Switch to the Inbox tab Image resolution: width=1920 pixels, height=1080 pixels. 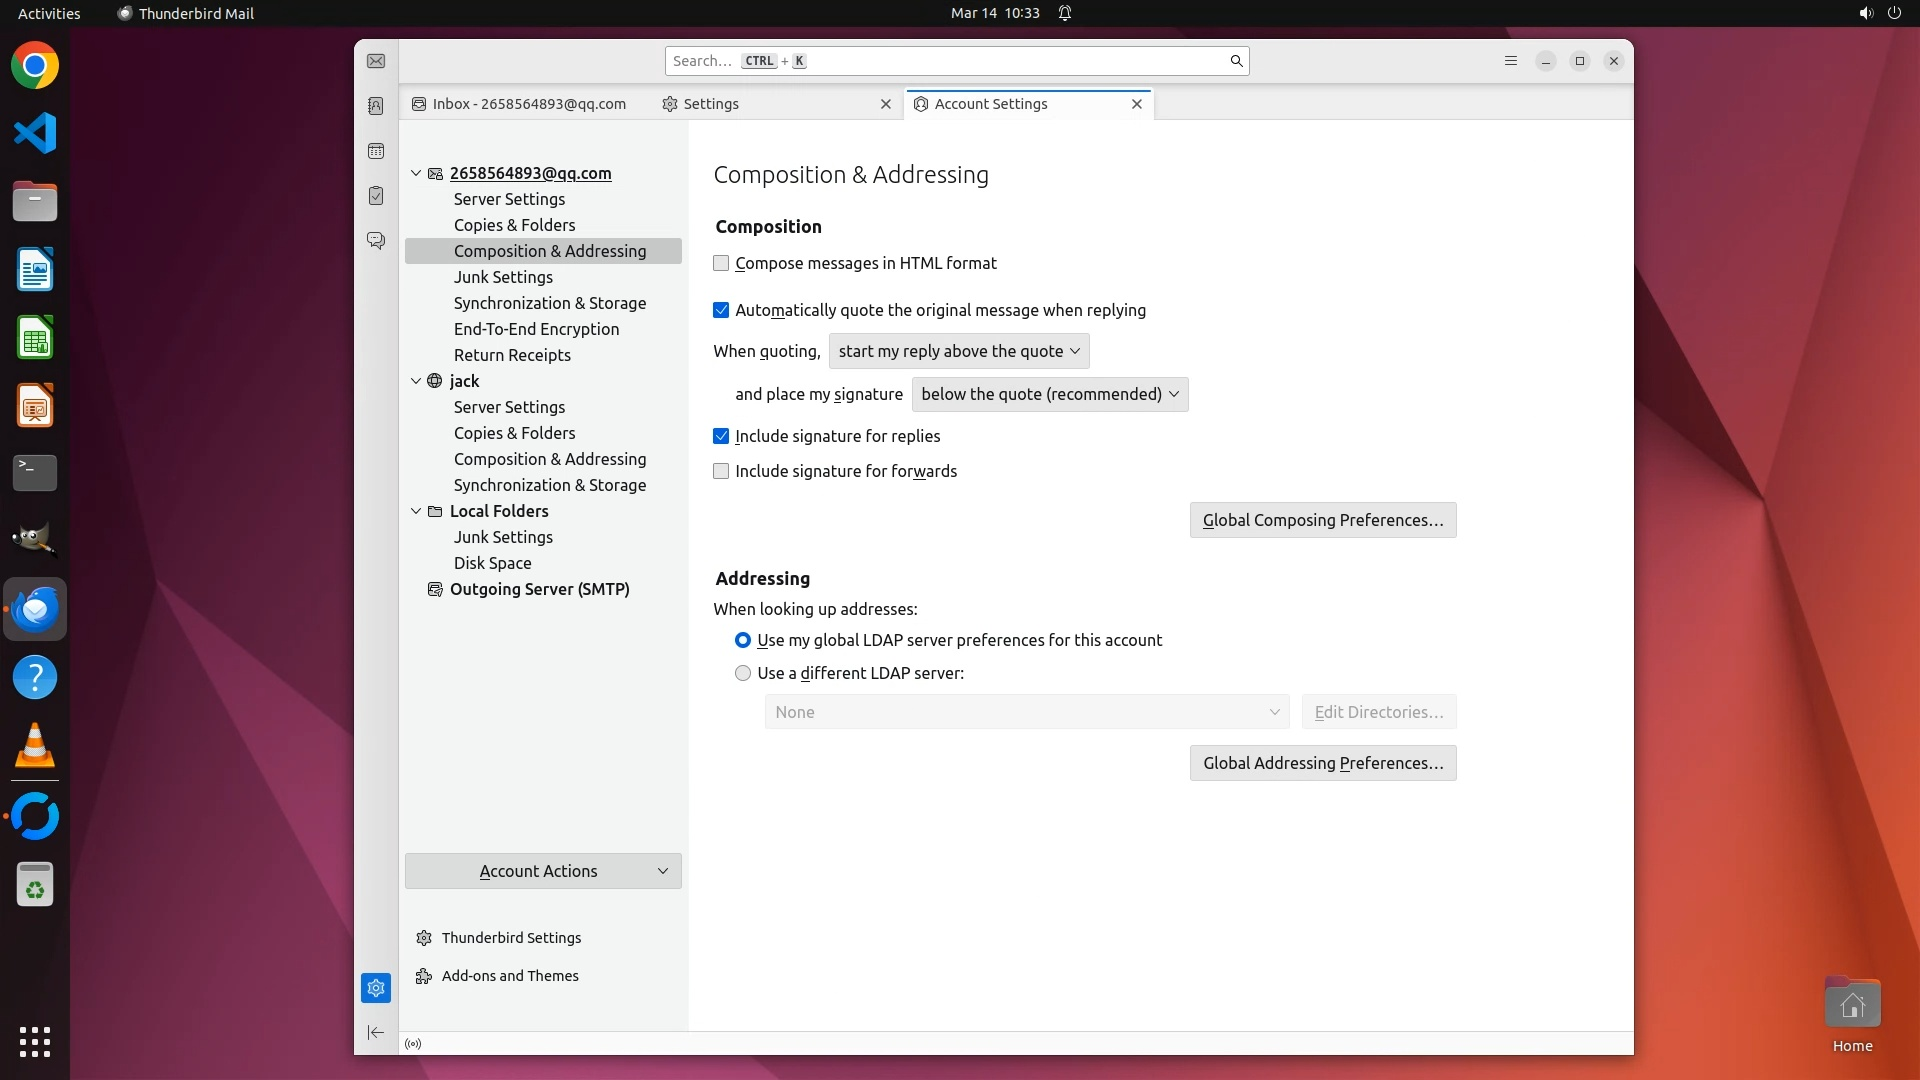click(x=528, y=104)
